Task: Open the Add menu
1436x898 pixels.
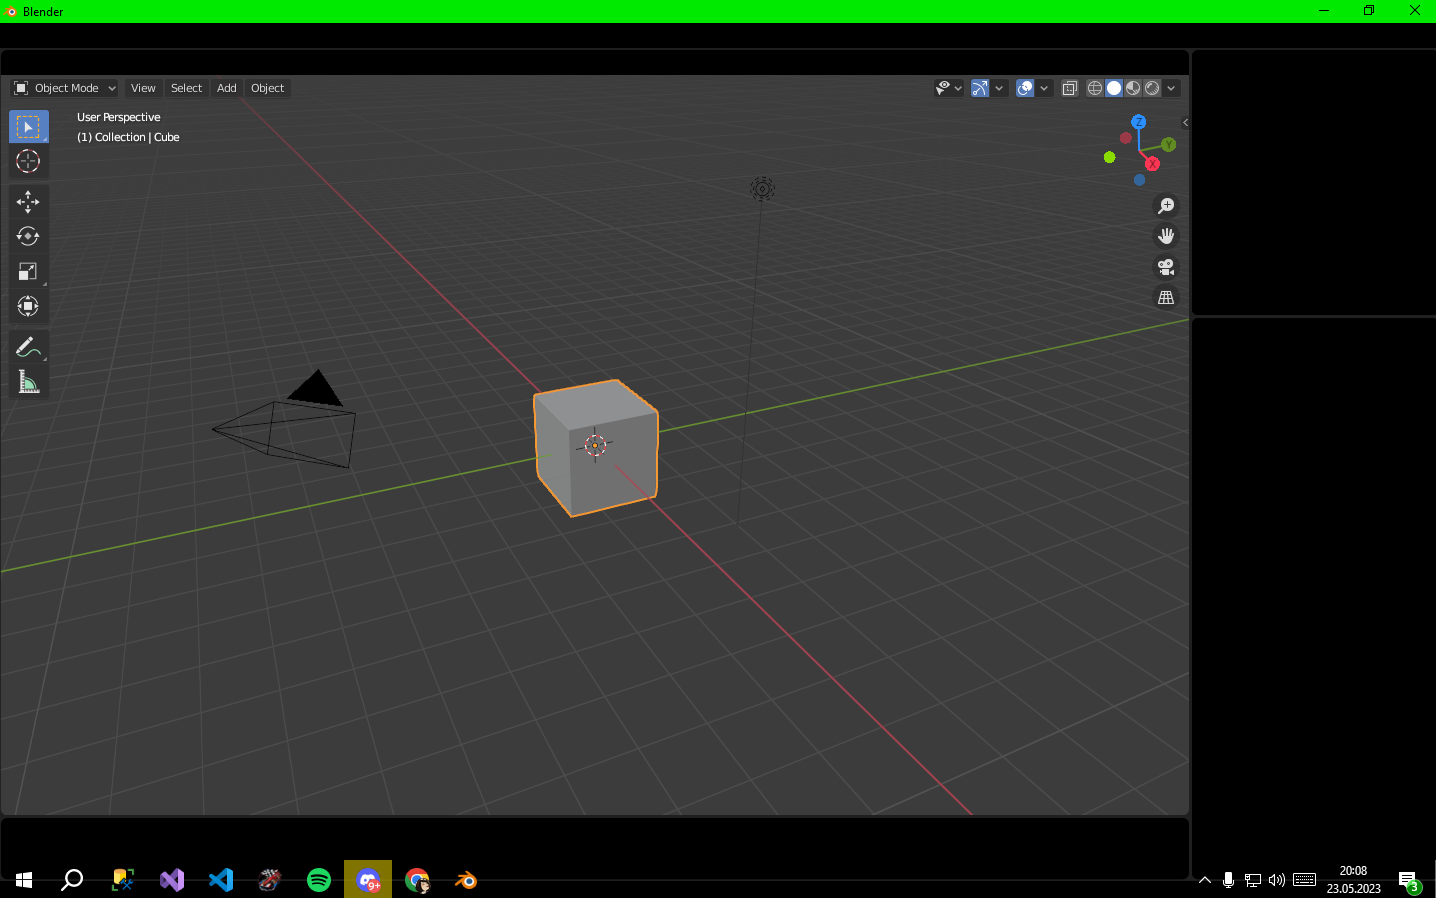Action: [227, 88]
